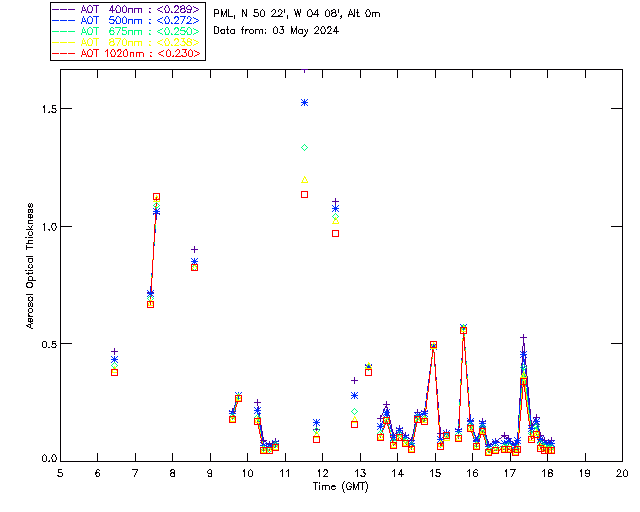
Task: Click the highest blue asterisk data point
Action: 304,102
